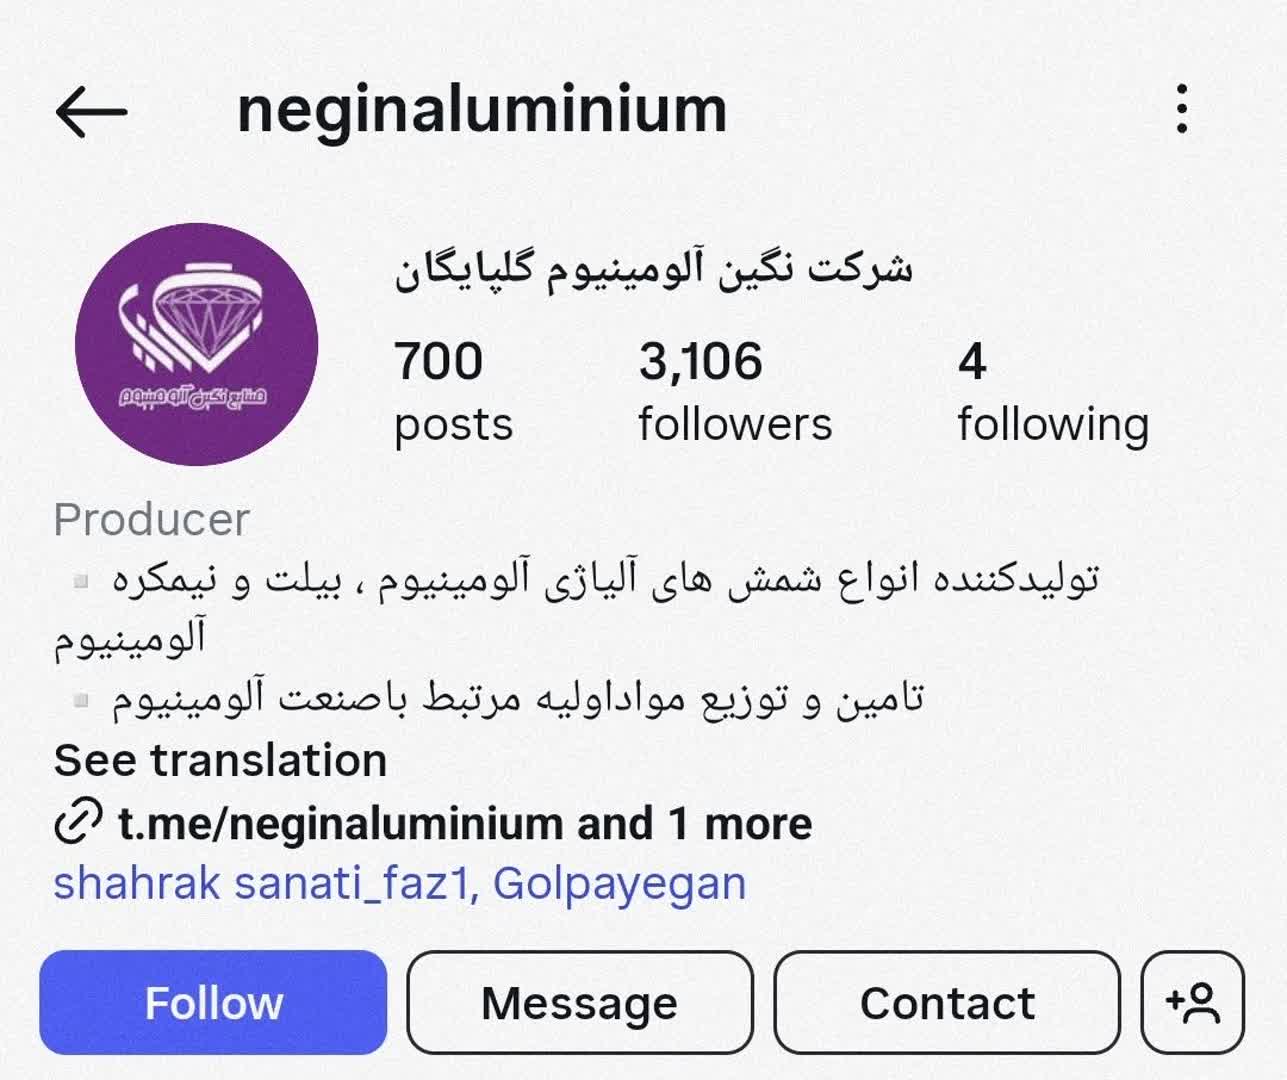
Task: Open the 3,106 followers list
Action: (x=735, y=391)
